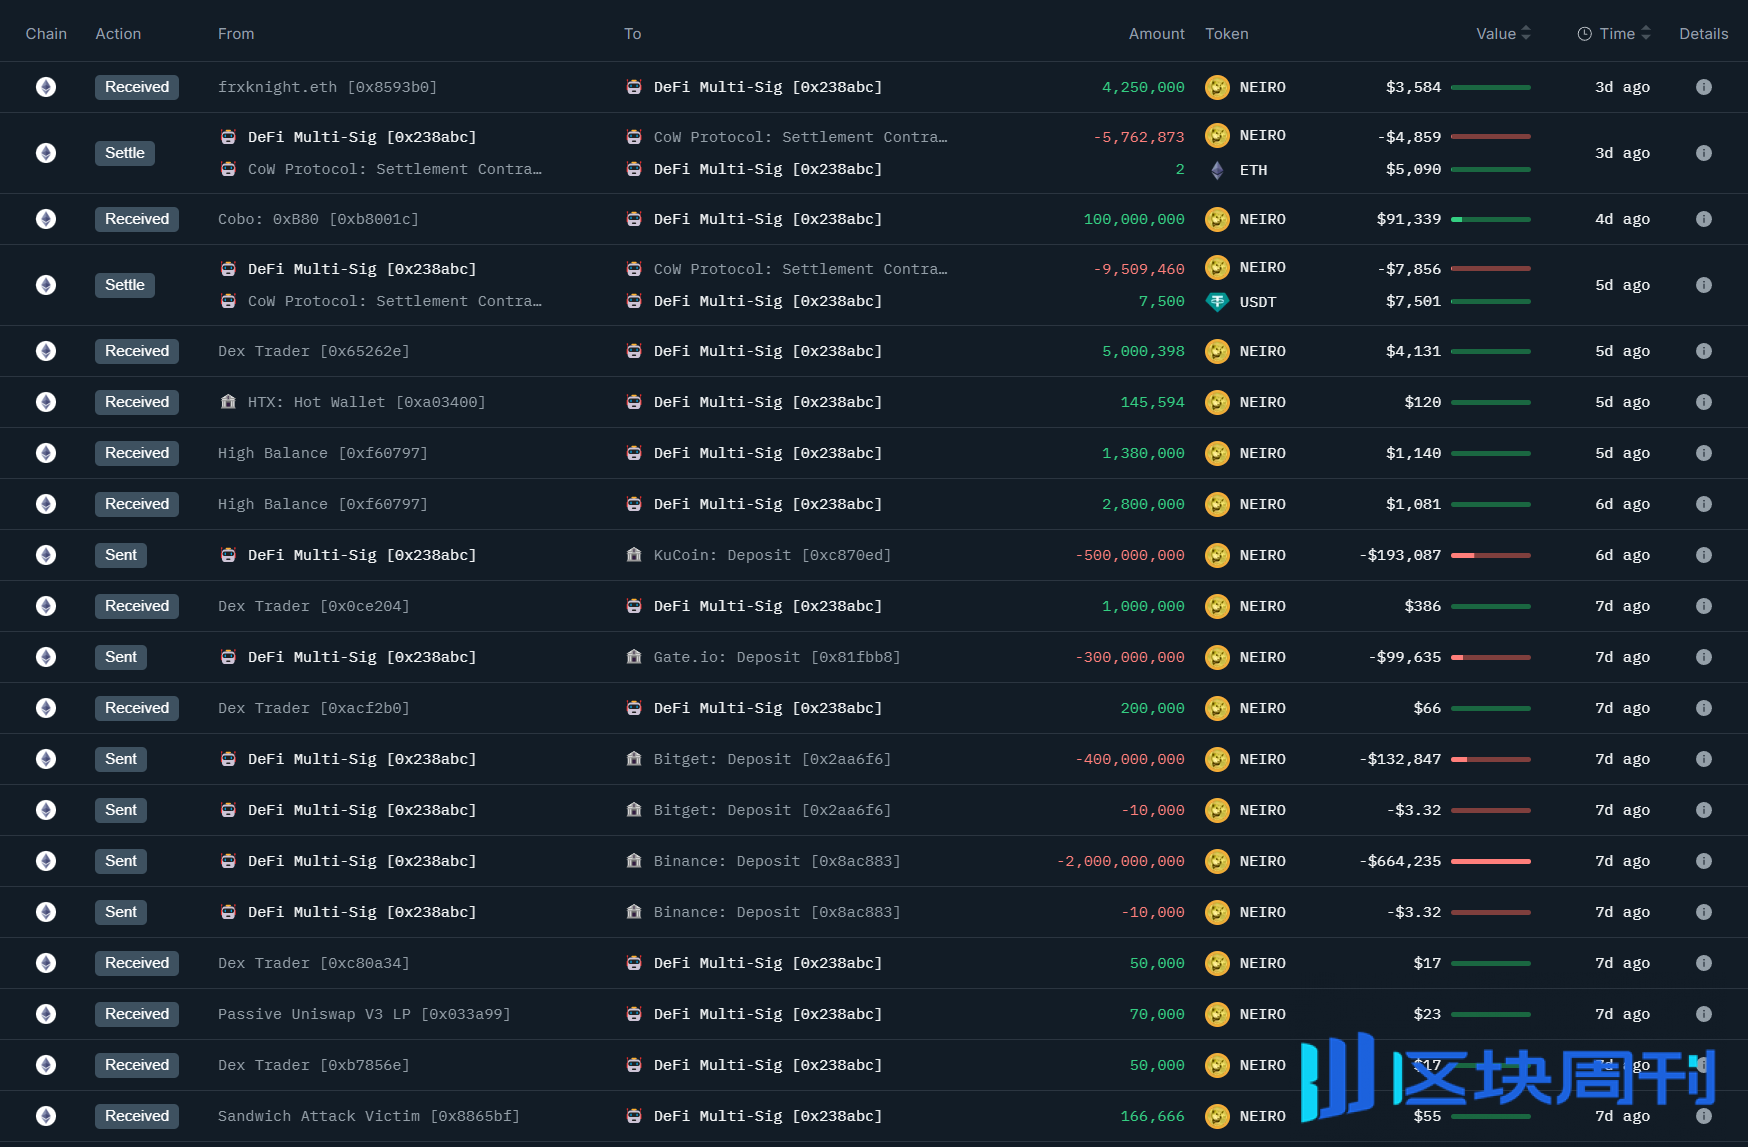Click NEIRO token icon in 100,000,000 row
The width and height of the screenshot is (1748, 1147).
coord(1217,219)
